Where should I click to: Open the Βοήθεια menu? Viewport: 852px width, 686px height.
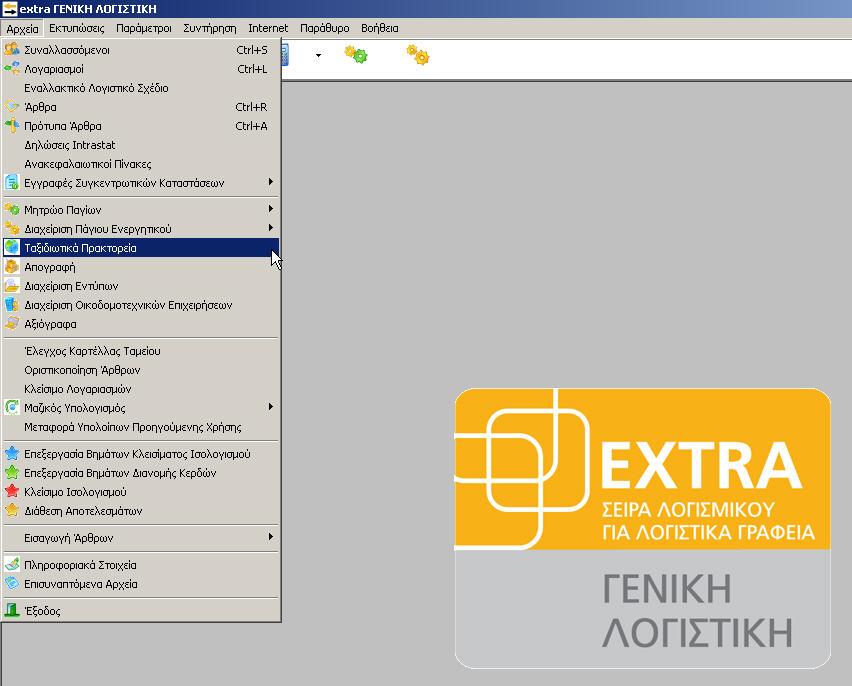(380, 28)
